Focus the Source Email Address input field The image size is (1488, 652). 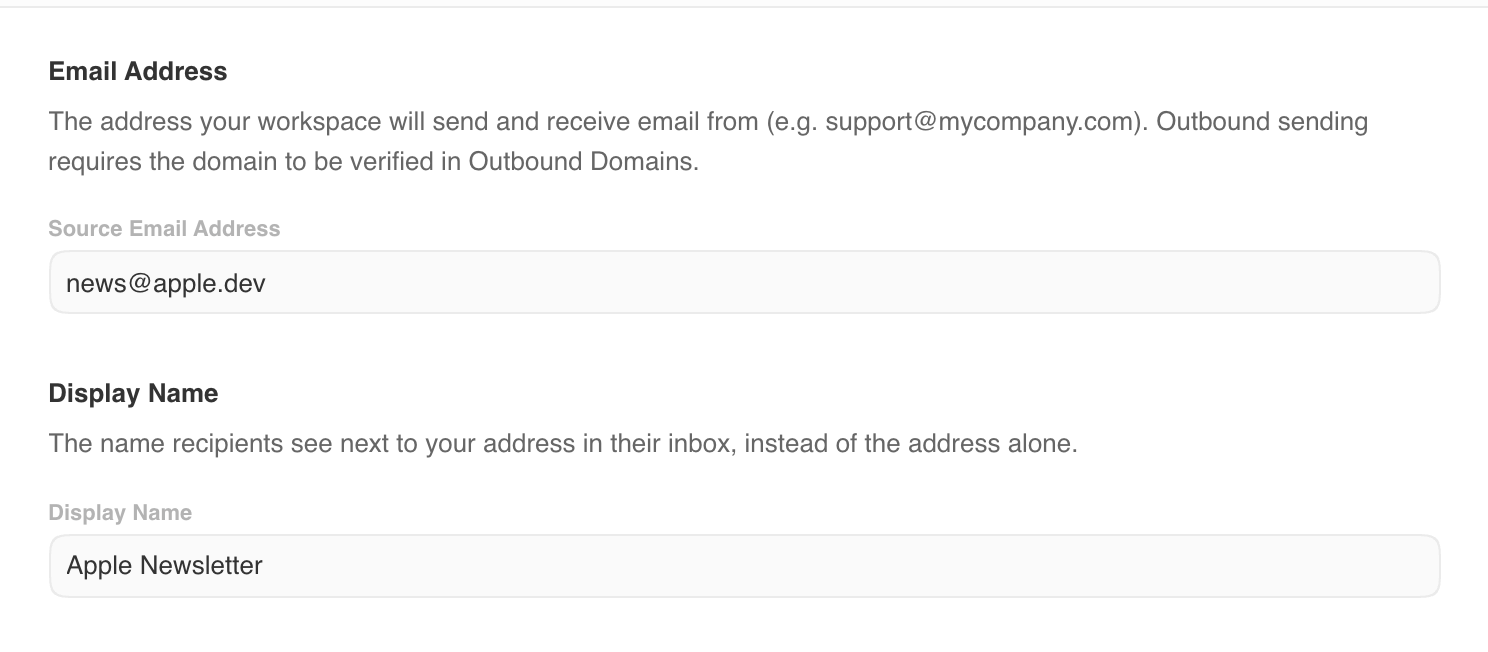click(744, 282)
